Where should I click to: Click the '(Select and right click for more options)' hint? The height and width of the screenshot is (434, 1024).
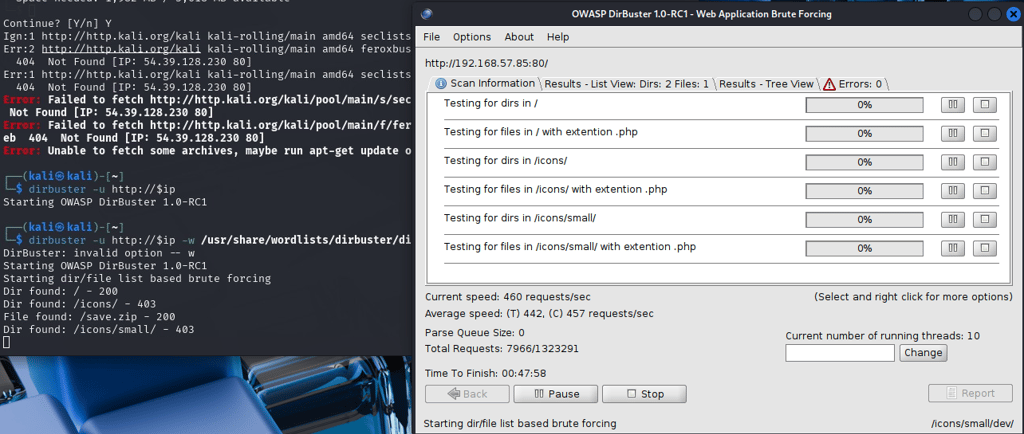(913, 297)
